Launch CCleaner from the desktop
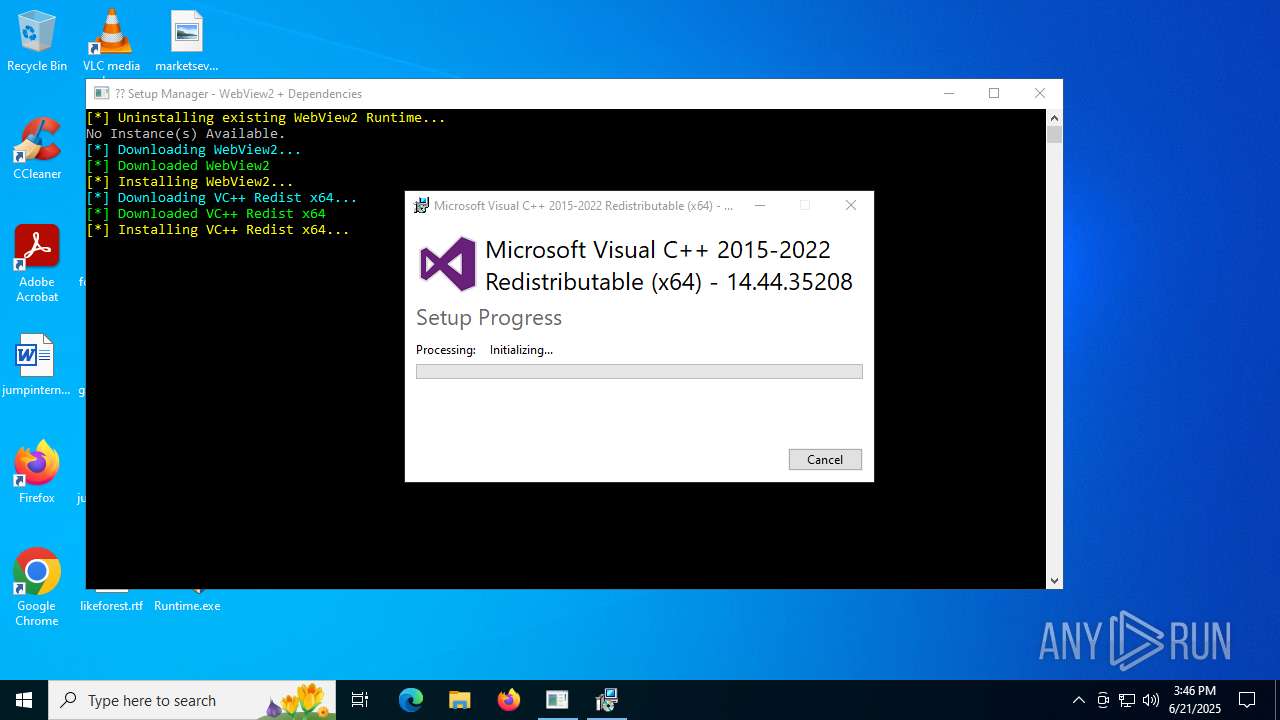The width and height of the screenshot is (1280, 720). [37, 149]
